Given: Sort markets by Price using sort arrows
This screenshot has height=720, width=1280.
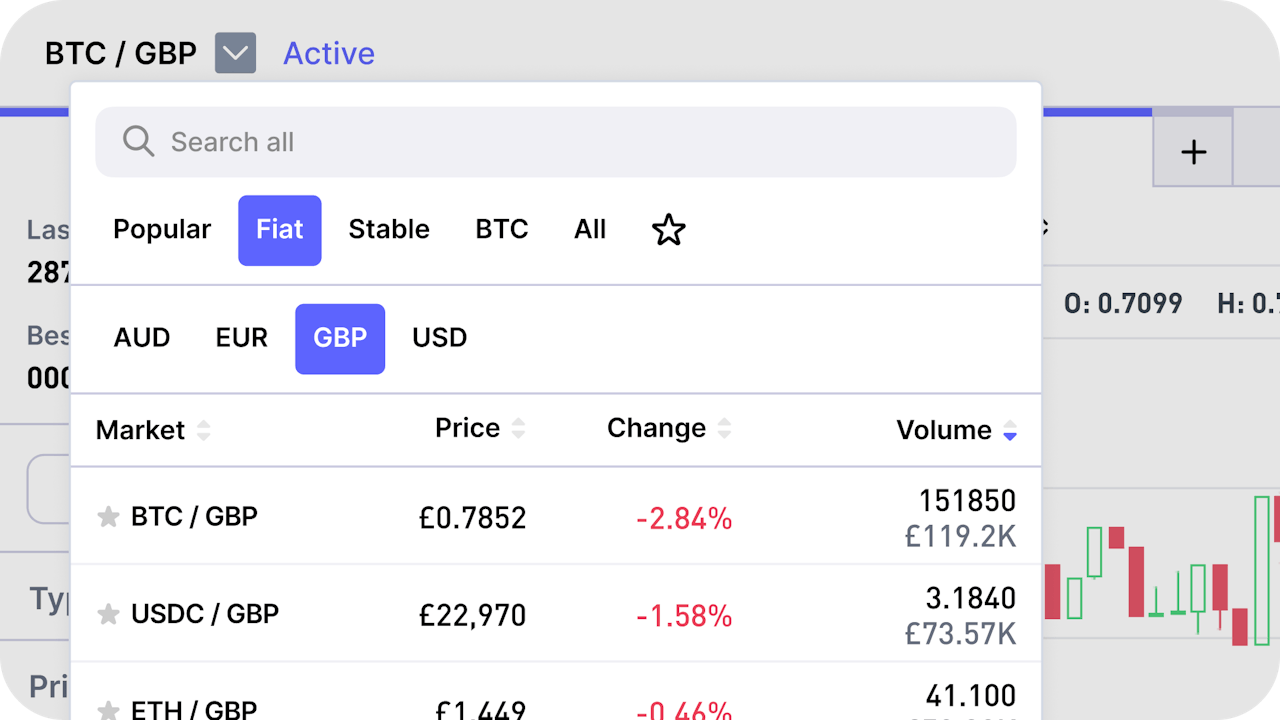Looking at the screenshot, I should (x=519, y=428).
